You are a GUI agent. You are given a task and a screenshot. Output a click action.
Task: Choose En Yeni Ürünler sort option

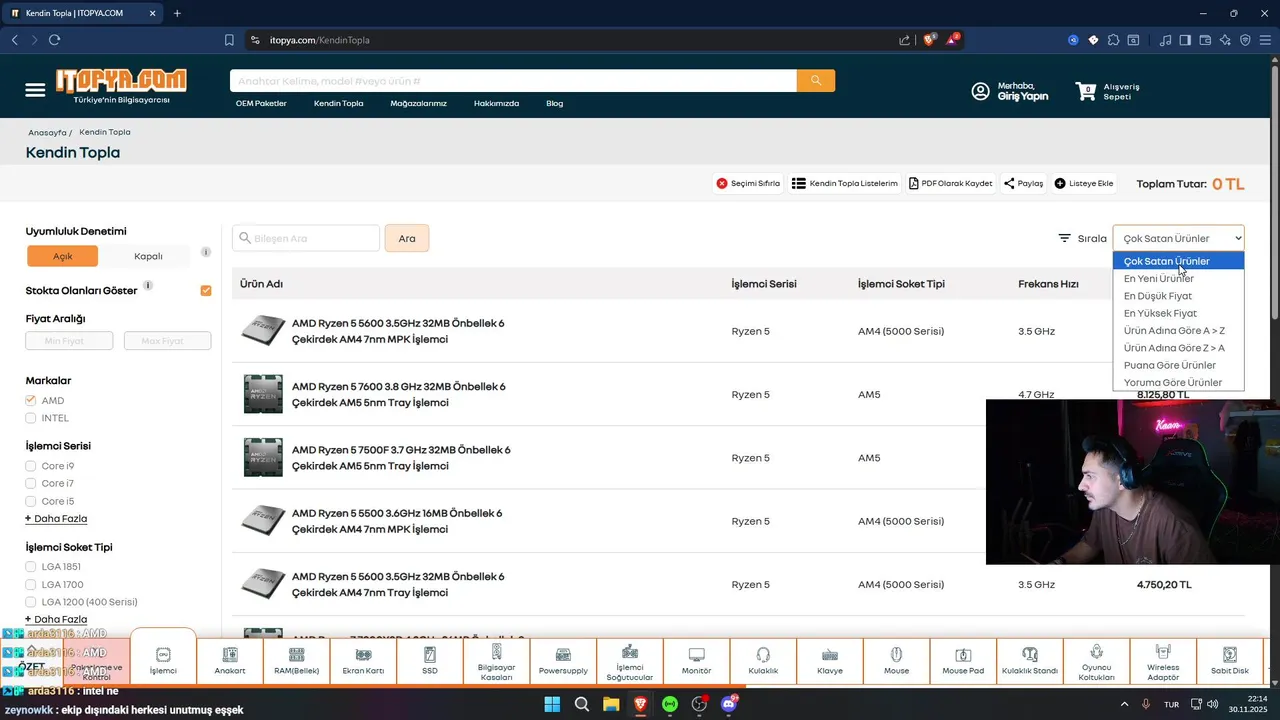coord(1178,279)
